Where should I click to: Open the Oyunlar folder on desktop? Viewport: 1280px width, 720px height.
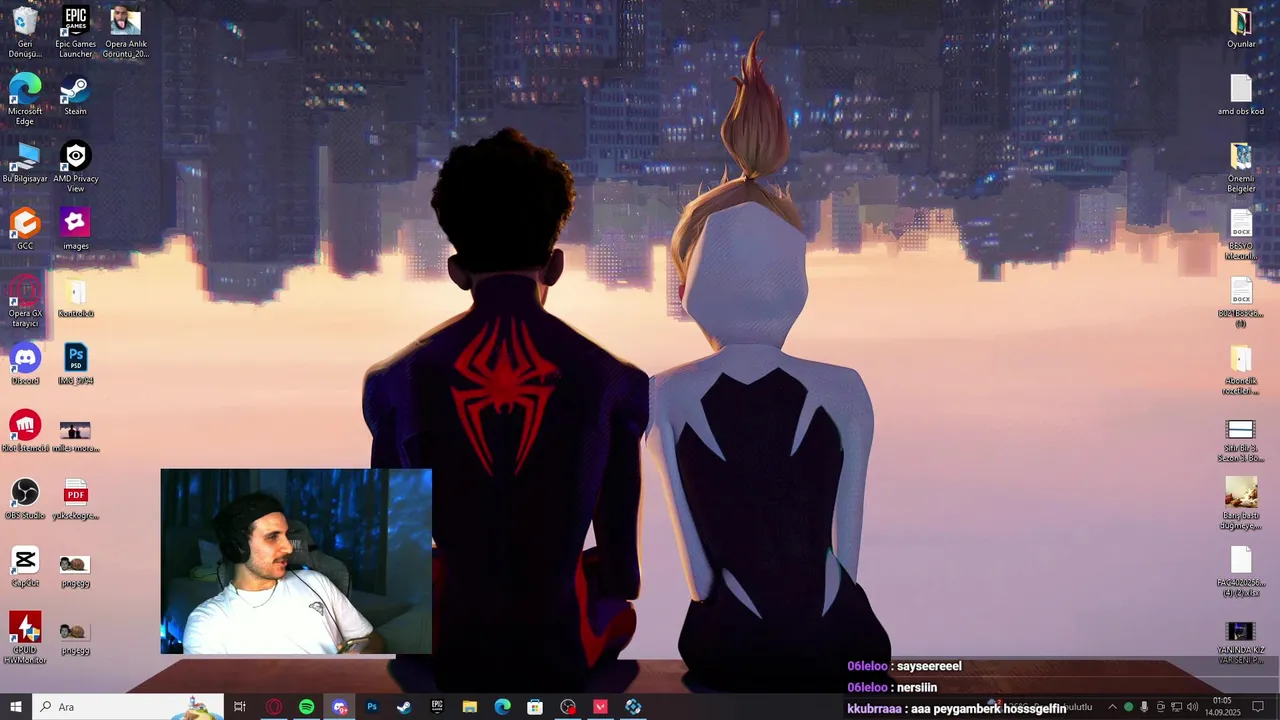(1241, 28)
